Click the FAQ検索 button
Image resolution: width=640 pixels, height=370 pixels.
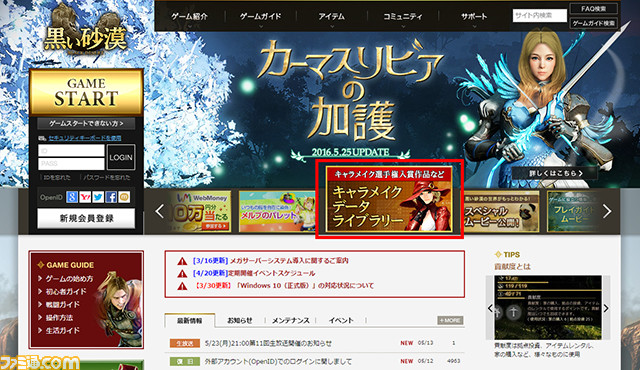tap(593, 9)
